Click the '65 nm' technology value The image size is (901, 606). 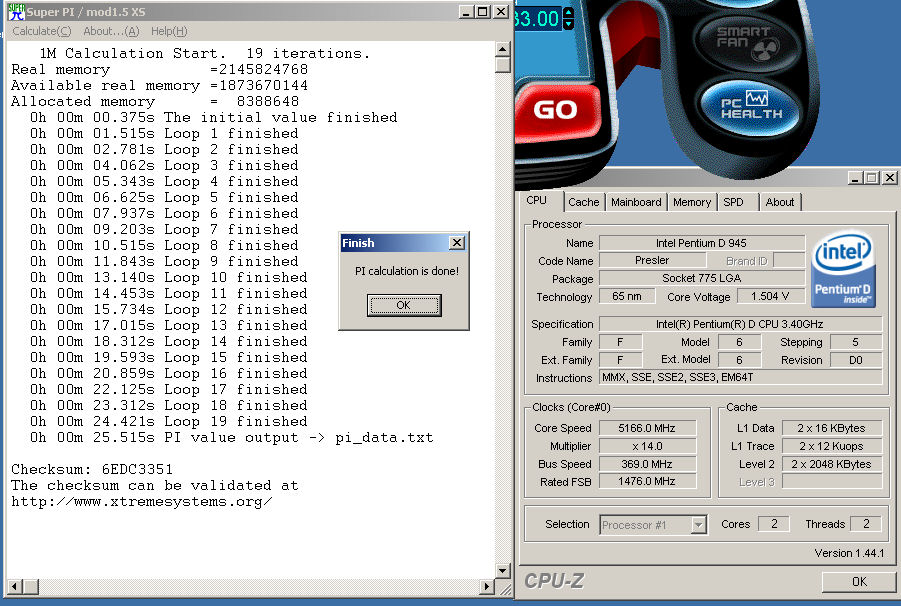(x=627, y=296)
